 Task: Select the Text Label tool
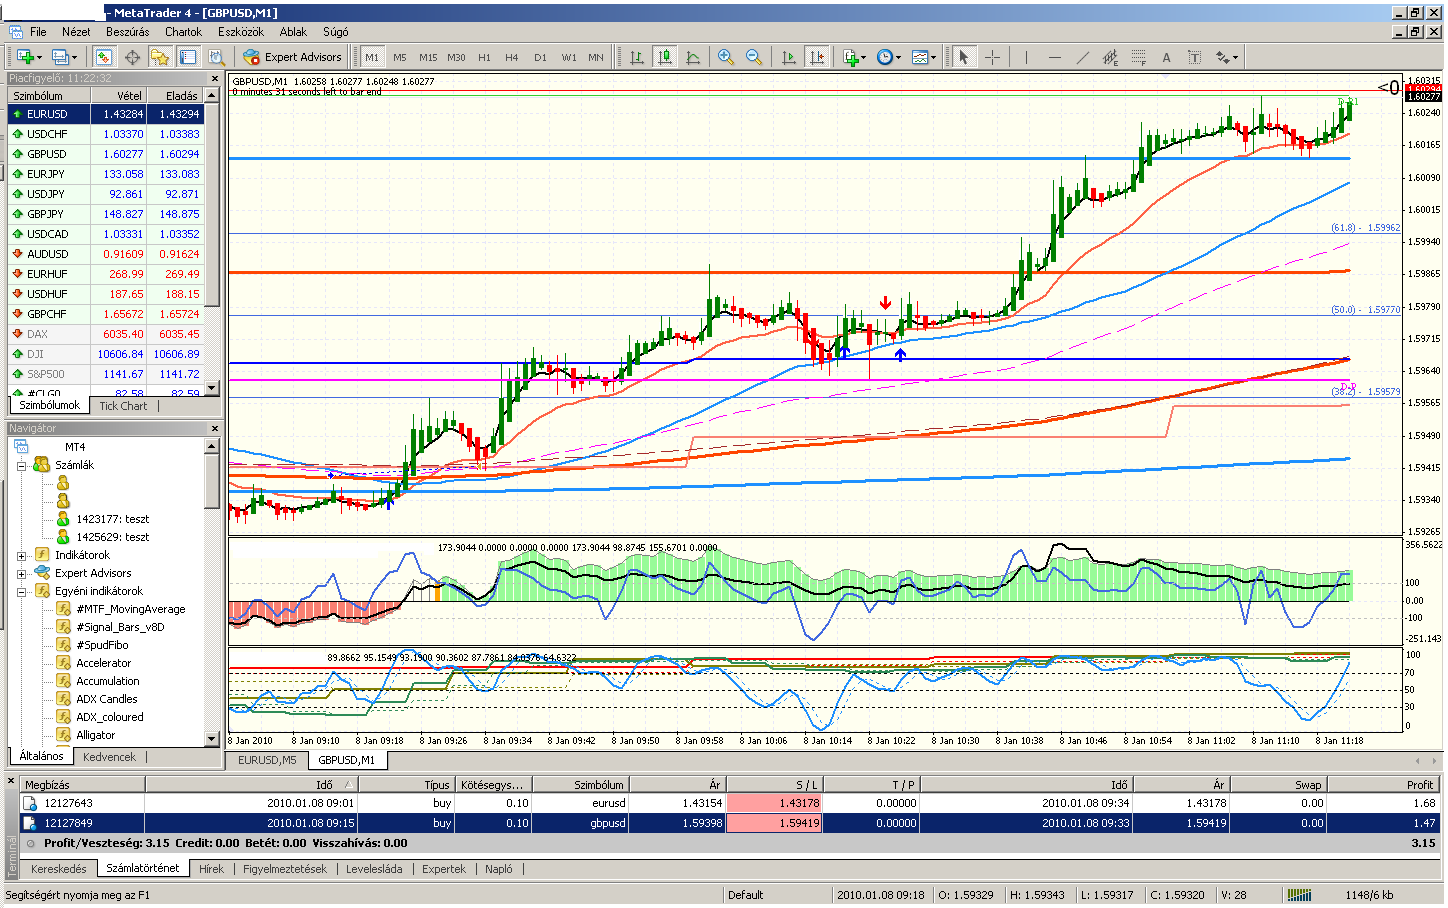(1194, 57)
